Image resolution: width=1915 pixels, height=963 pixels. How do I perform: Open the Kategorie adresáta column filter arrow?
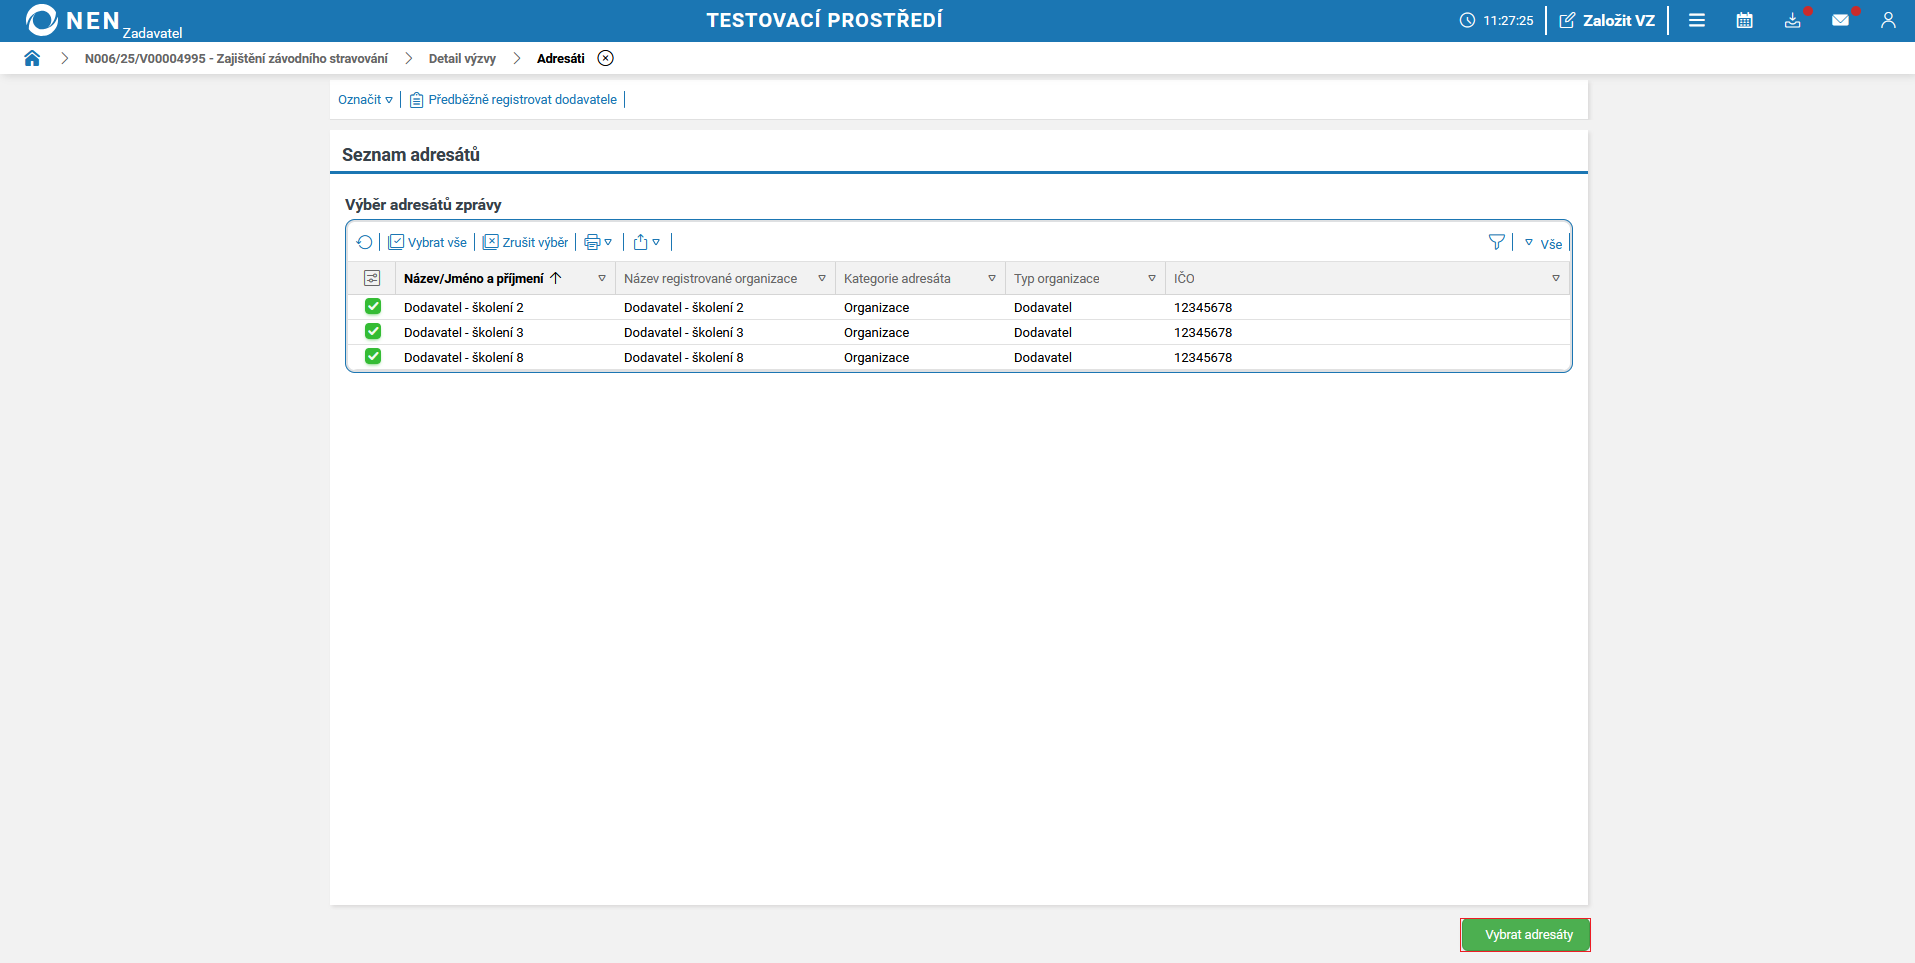coord(991,279)
